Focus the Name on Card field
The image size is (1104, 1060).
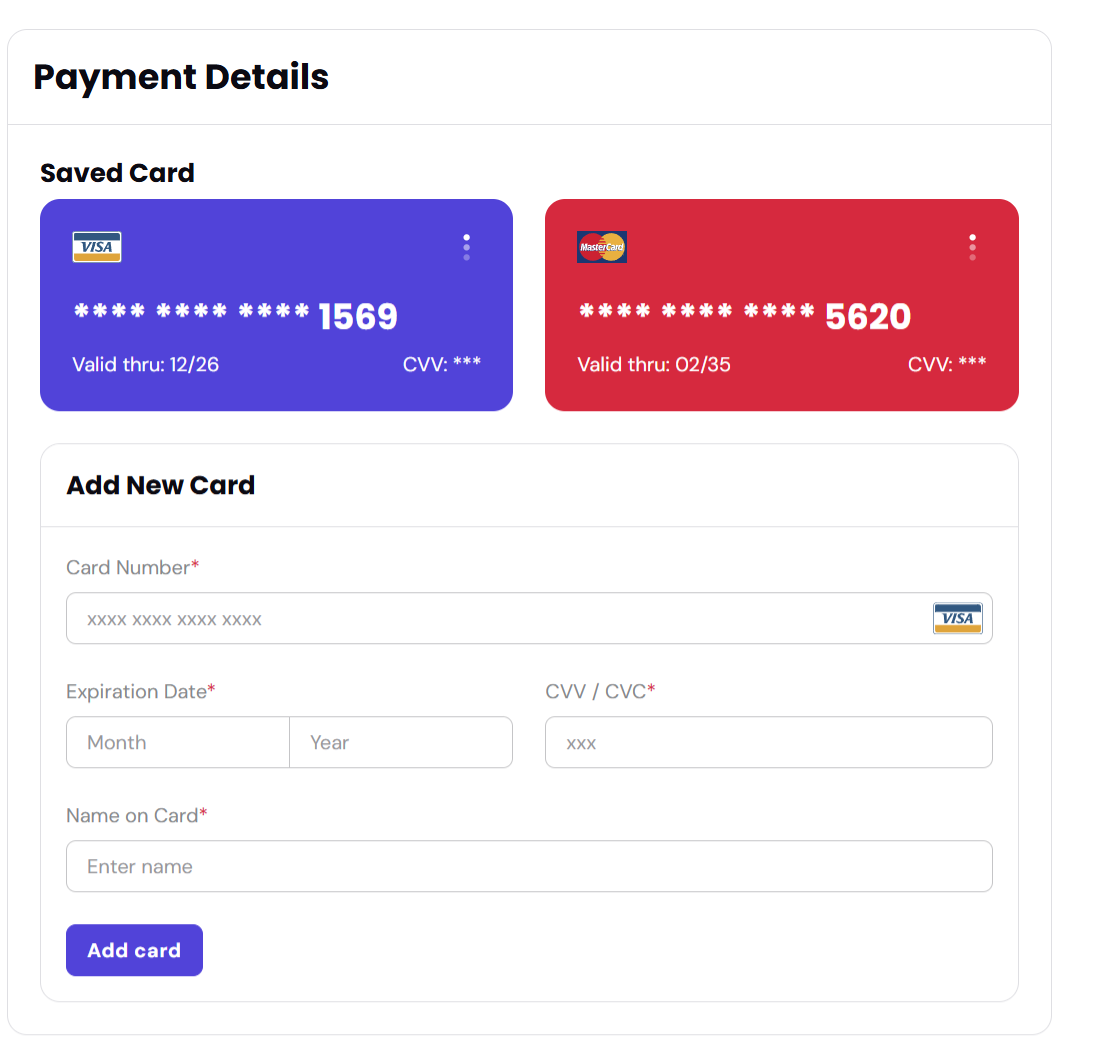click(x=529, y=866)
